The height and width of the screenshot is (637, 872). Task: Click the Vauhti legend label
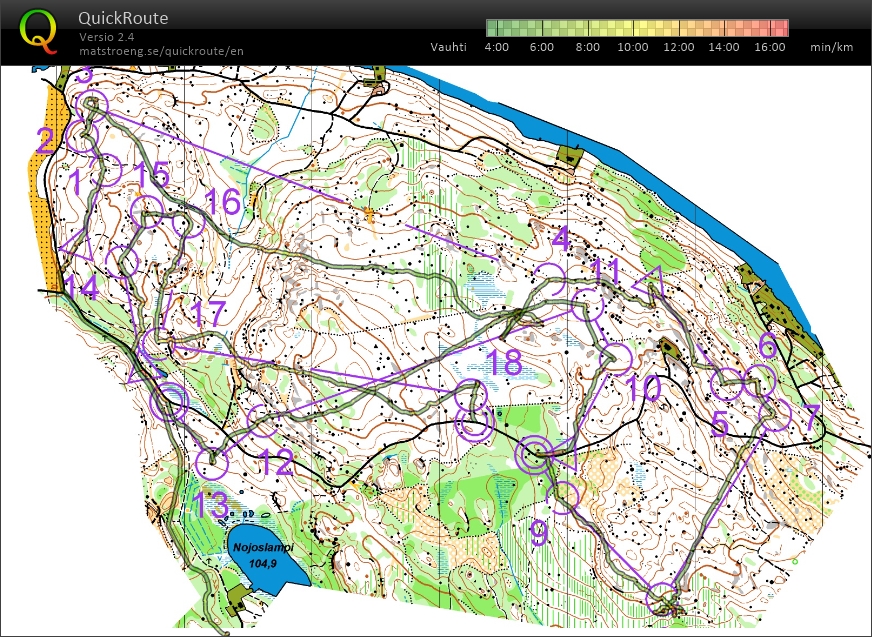448,47
